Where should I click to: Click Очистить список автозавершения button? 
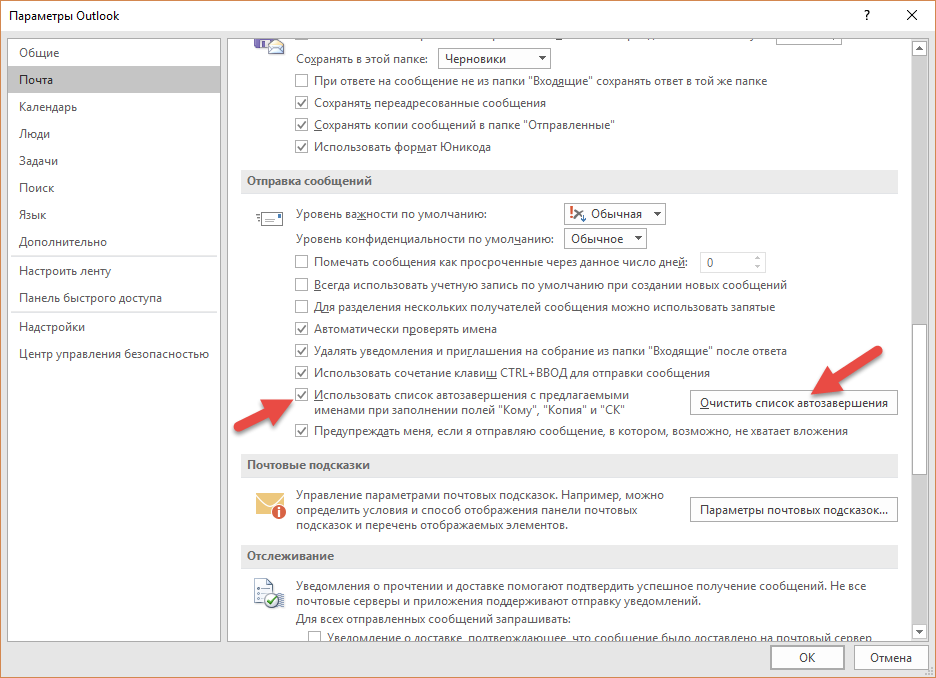[793, 403]
